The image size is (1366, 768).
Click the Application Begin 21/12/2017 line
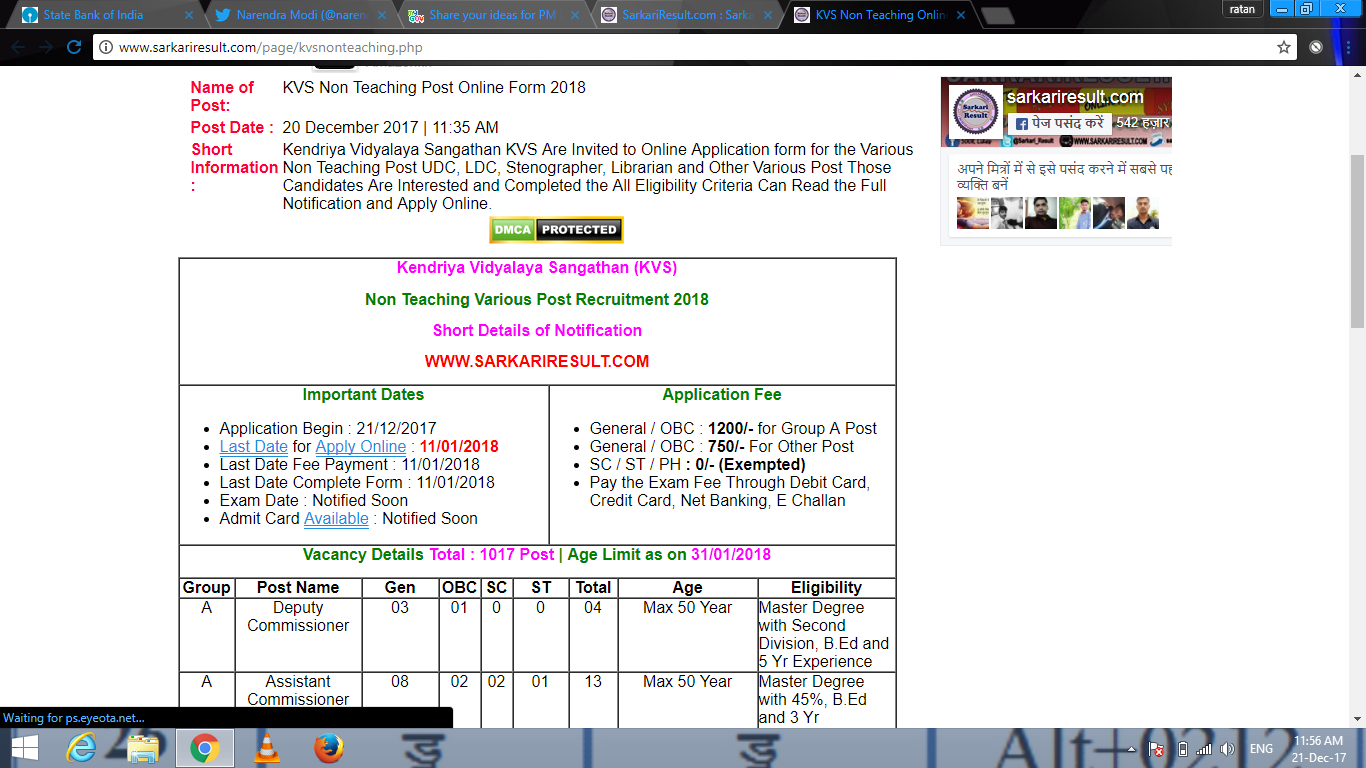pyautogui.click(x=328, y=428)
